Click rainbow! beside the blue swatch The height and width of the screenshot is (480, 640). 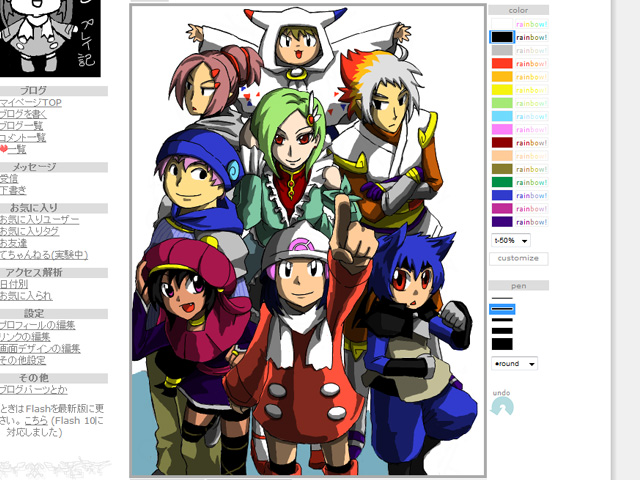[x=531, y=195]
